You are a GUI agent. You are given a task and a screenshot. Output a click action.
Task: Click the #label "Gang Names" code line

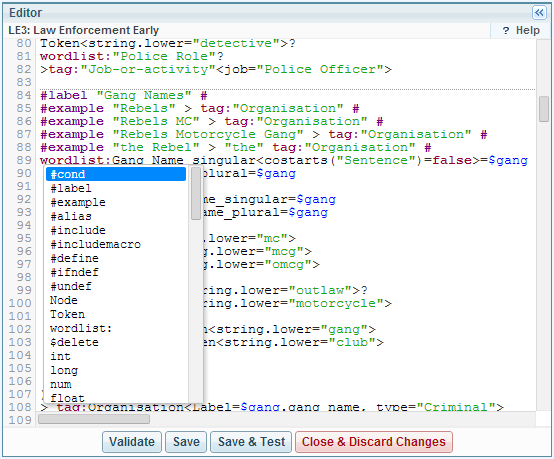[x=124, y=95]
